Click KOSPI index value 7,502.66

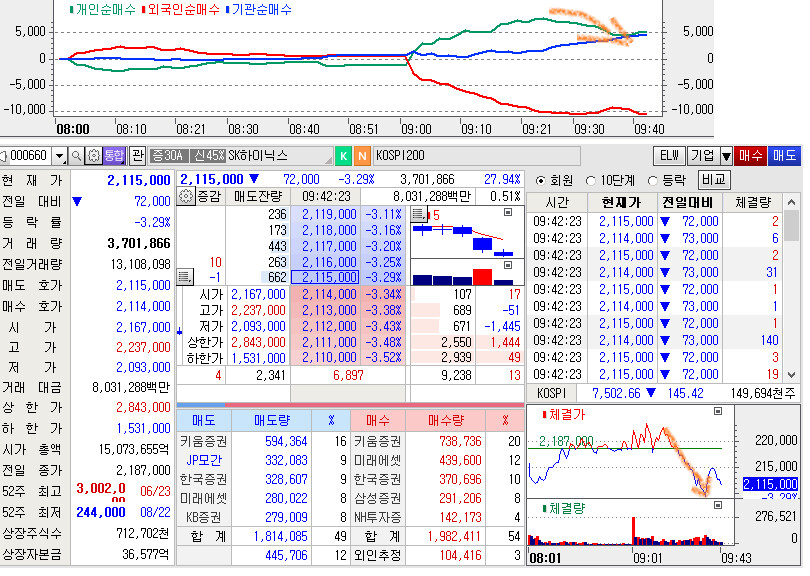616,394
